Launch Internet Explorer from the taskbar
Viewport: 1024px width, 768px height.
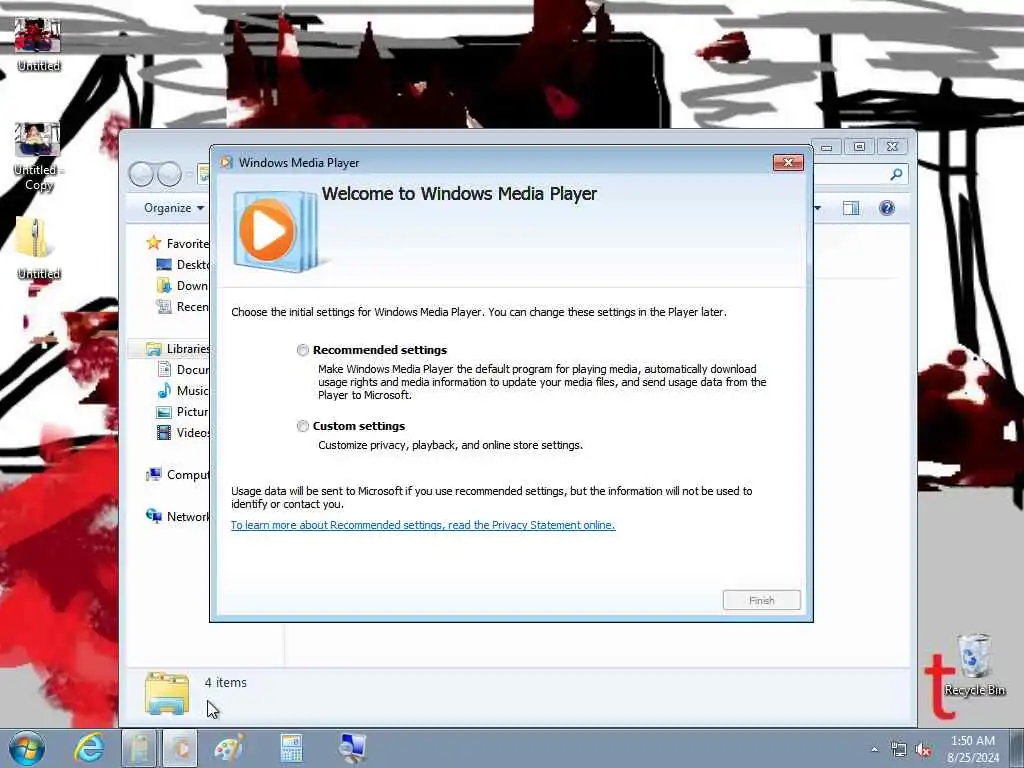point(88,748)
